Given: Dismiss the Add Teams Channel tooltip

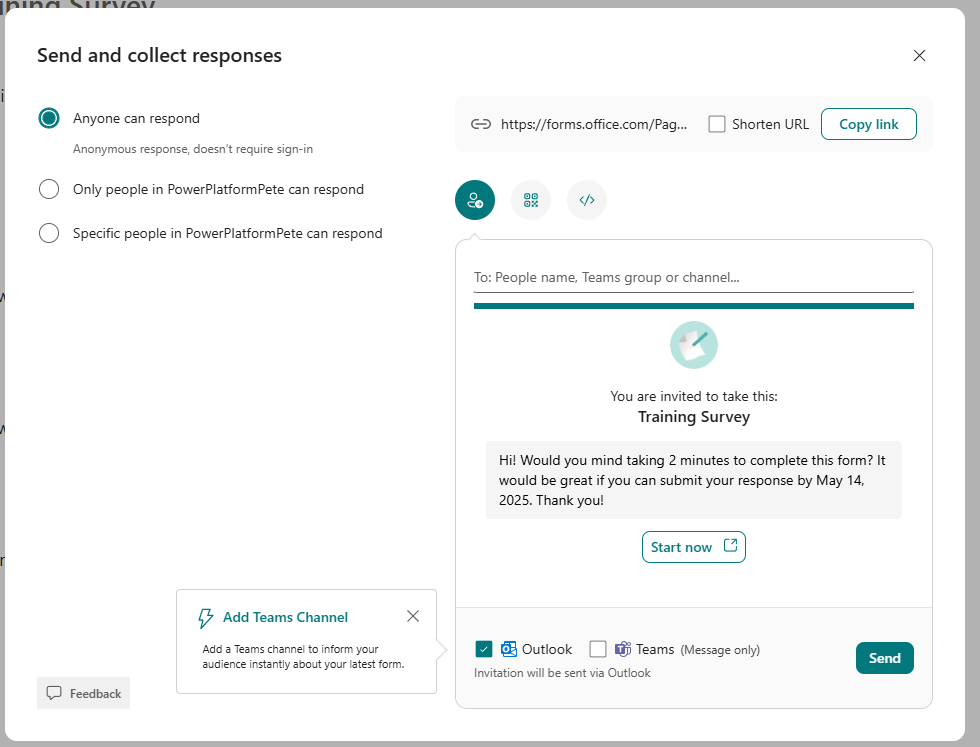Looking at the screenshot, I should coord(413,616).
